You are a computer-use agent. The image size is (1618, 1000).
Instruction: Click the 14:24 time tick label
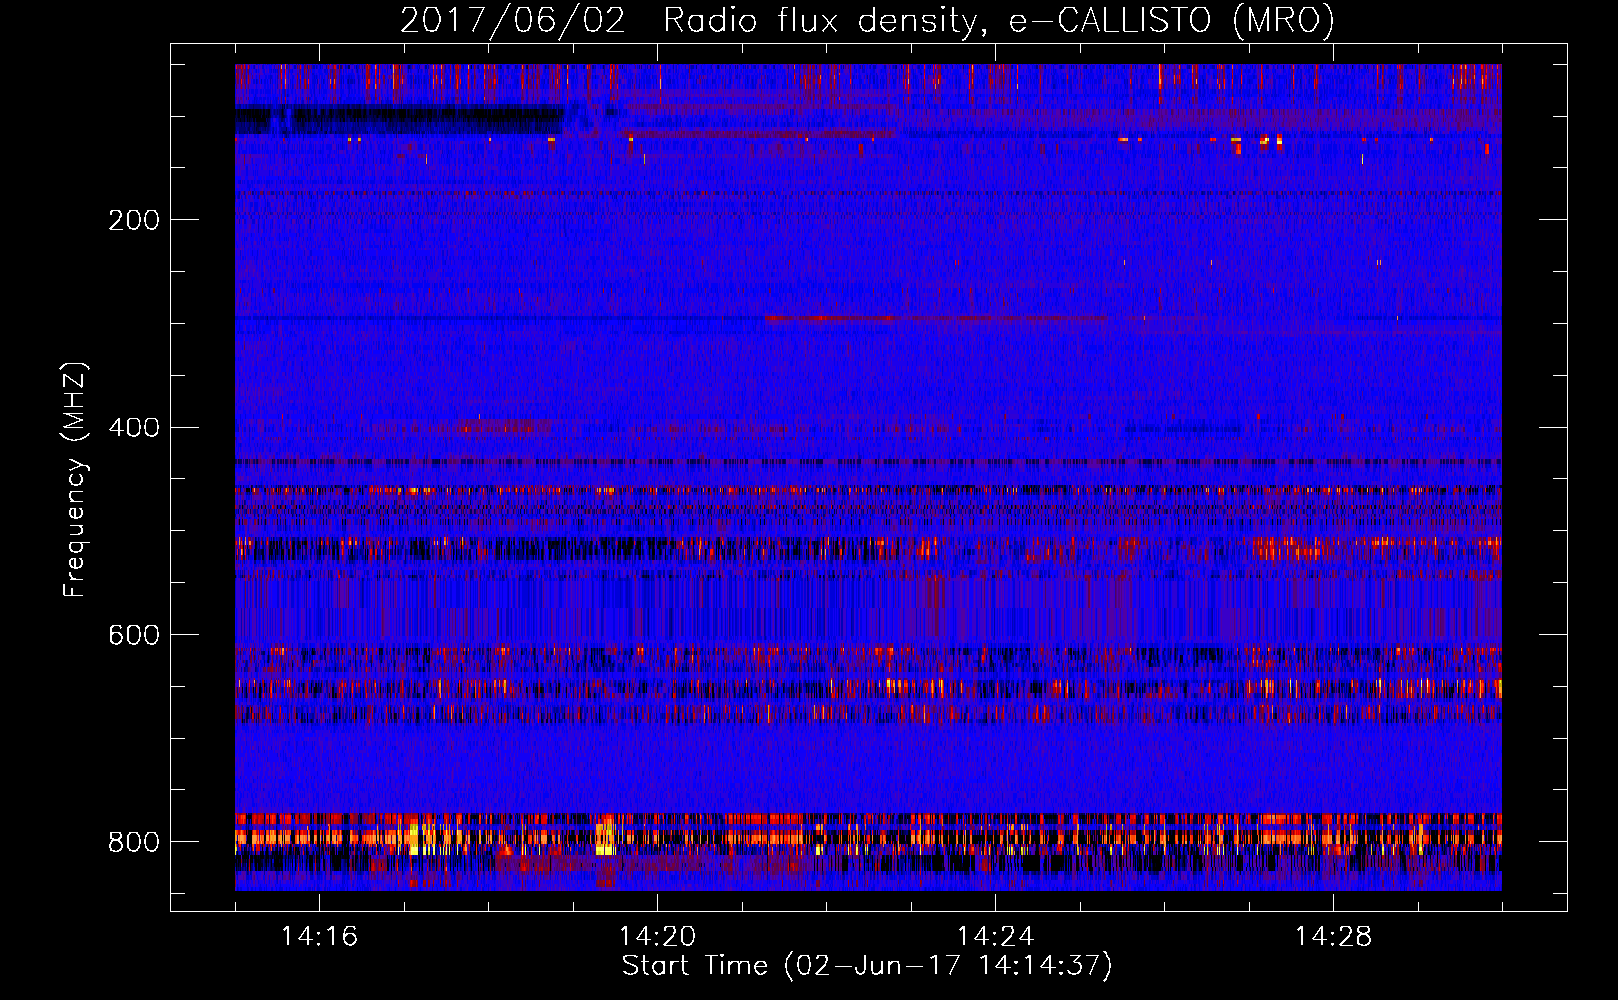[995, 936]
